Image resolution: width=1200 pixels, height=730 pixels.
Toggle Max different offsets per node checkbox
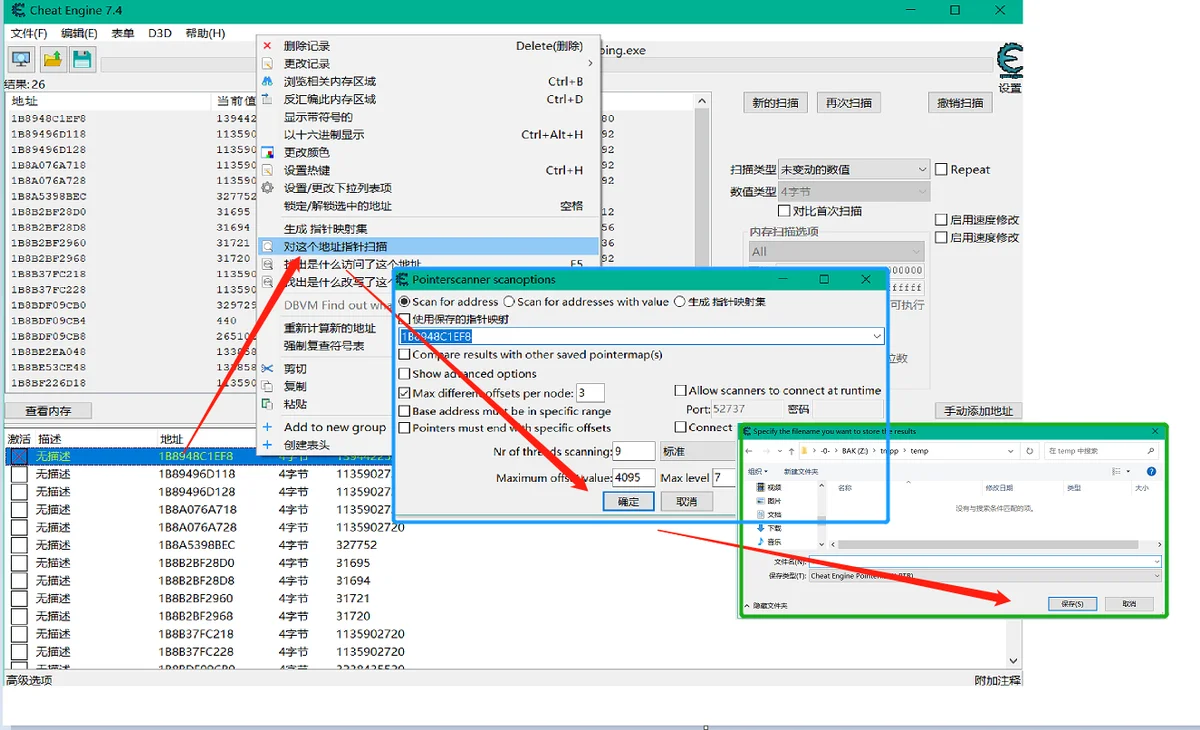[x=404, y=393]
